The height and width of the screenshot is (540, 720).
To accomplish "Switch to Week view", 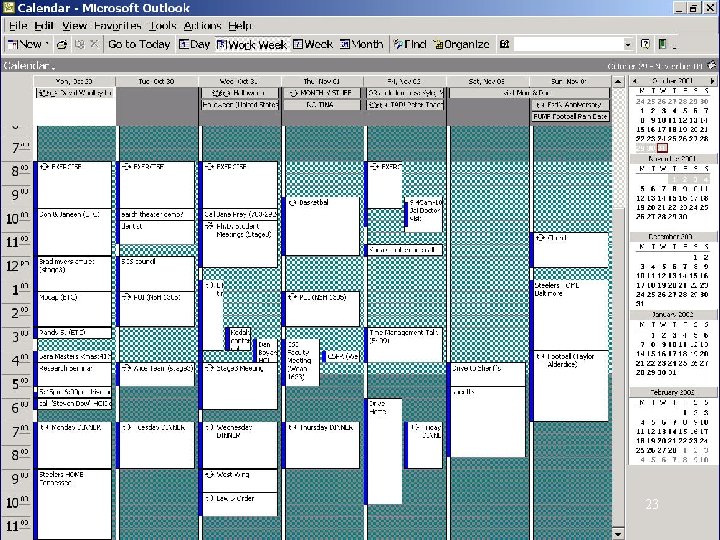I will tap(313, 45).
